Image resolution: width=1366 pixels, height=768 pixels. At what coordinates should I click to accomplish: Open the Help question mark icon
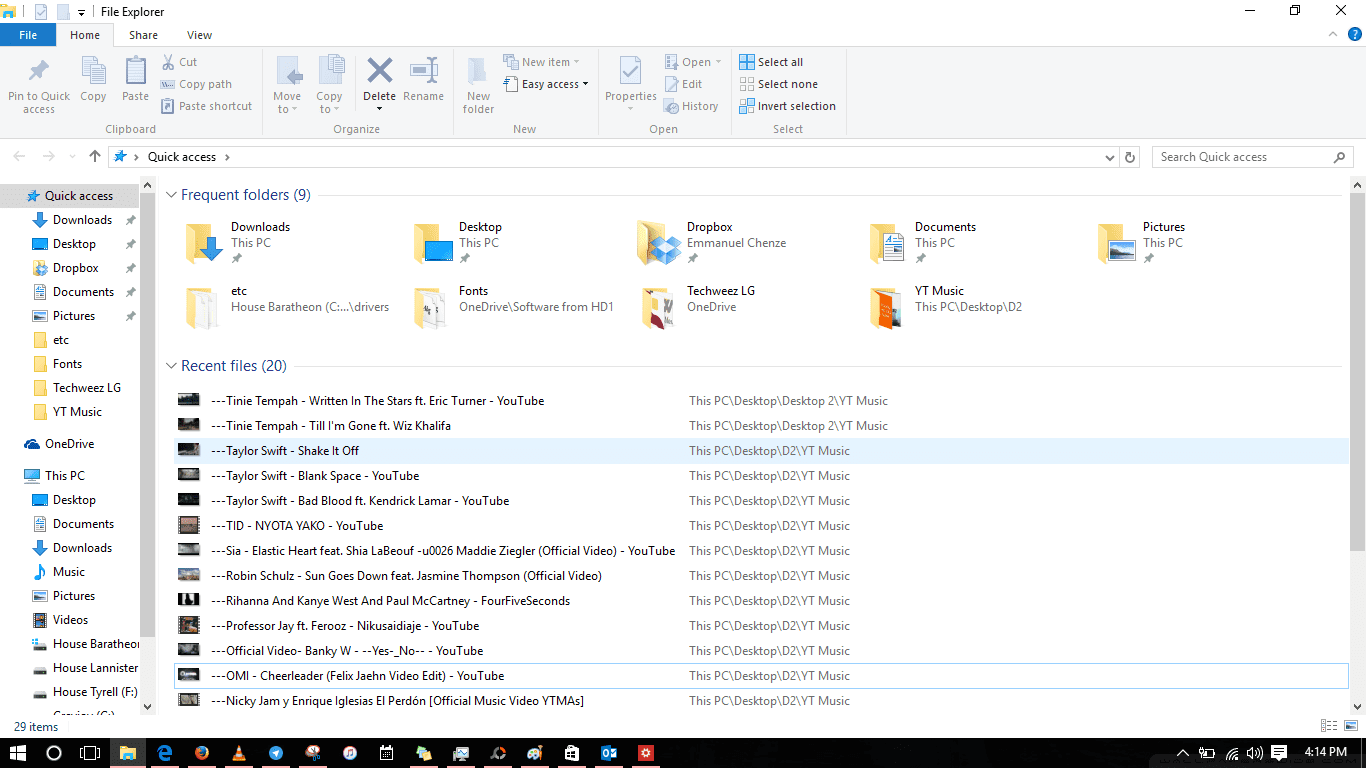[1355, 34]
